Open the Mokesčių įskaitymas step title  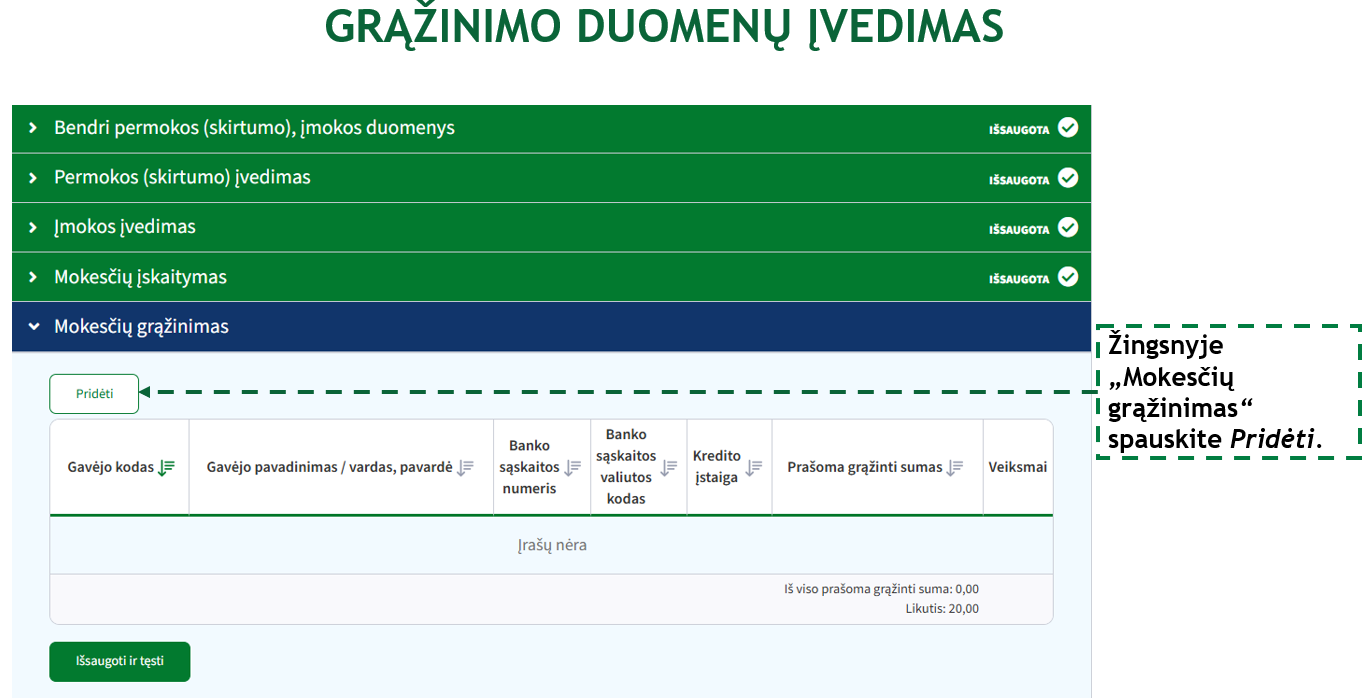[140, 277]
